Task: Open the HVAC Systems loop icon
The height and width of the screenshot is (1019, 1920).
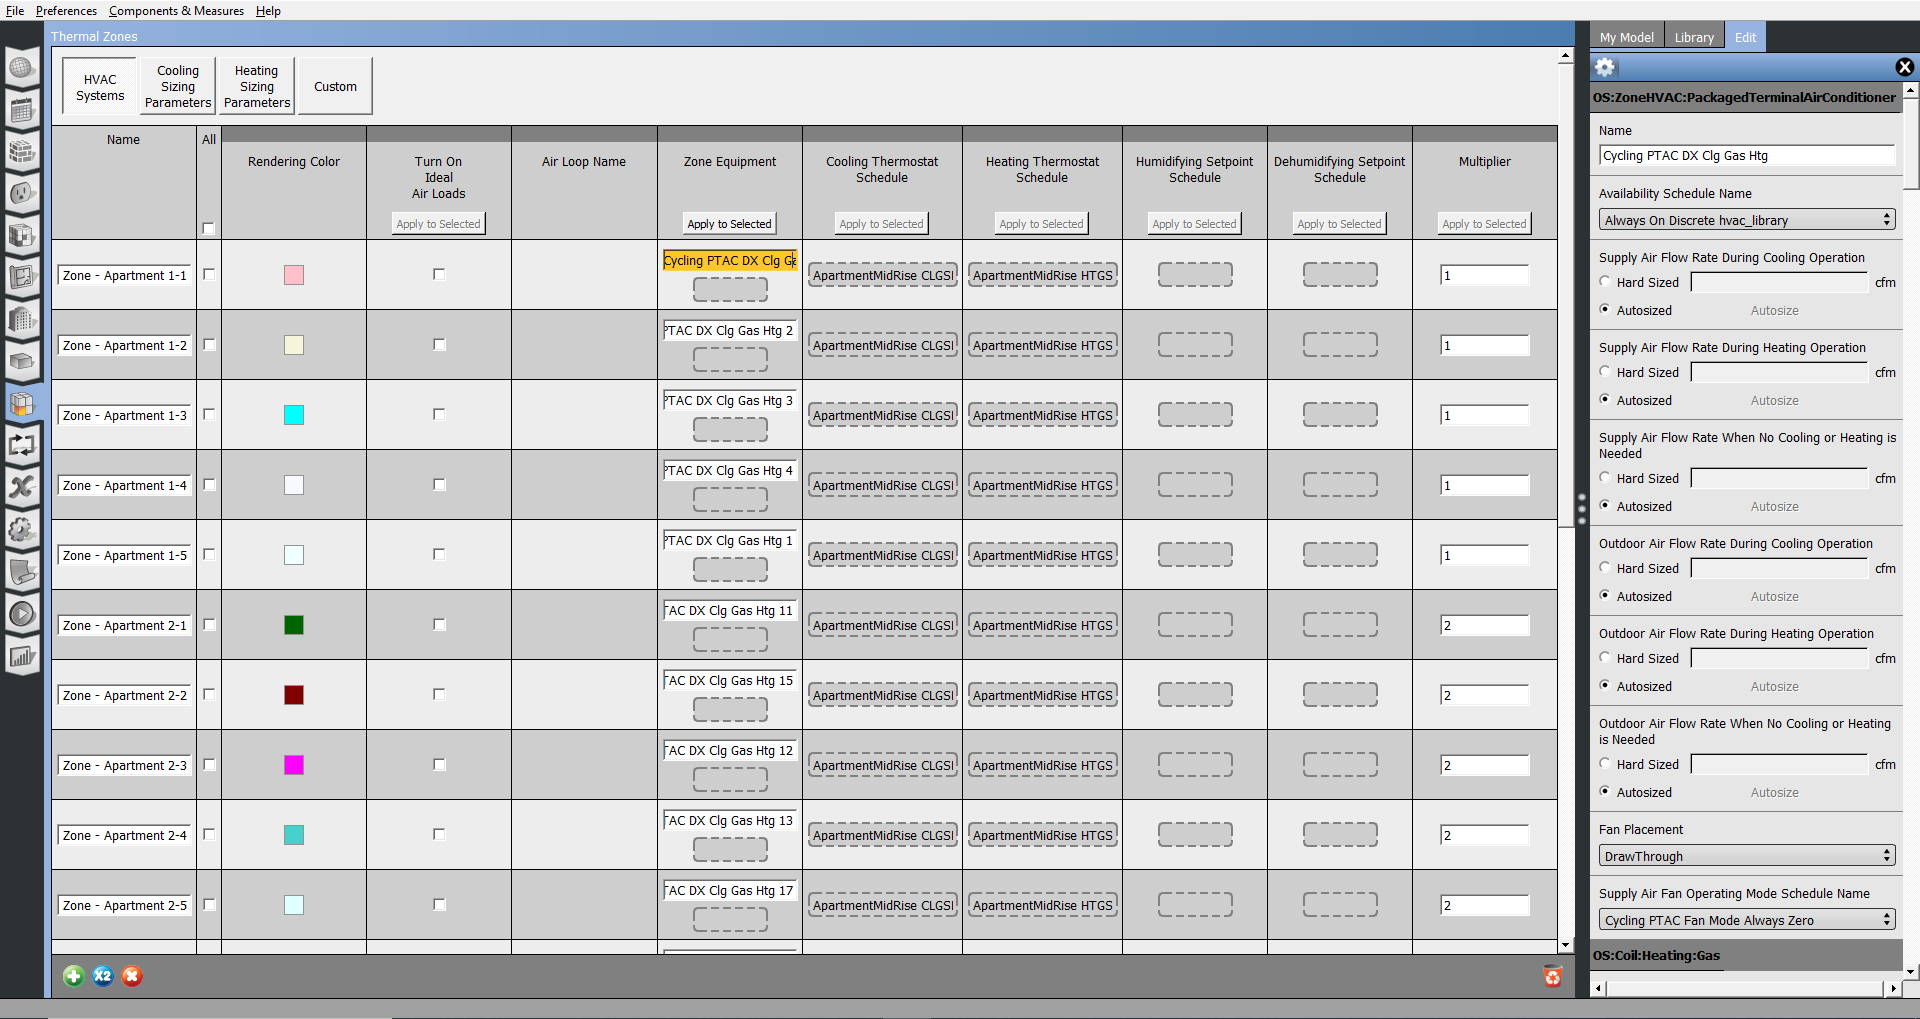Action: 22,445
